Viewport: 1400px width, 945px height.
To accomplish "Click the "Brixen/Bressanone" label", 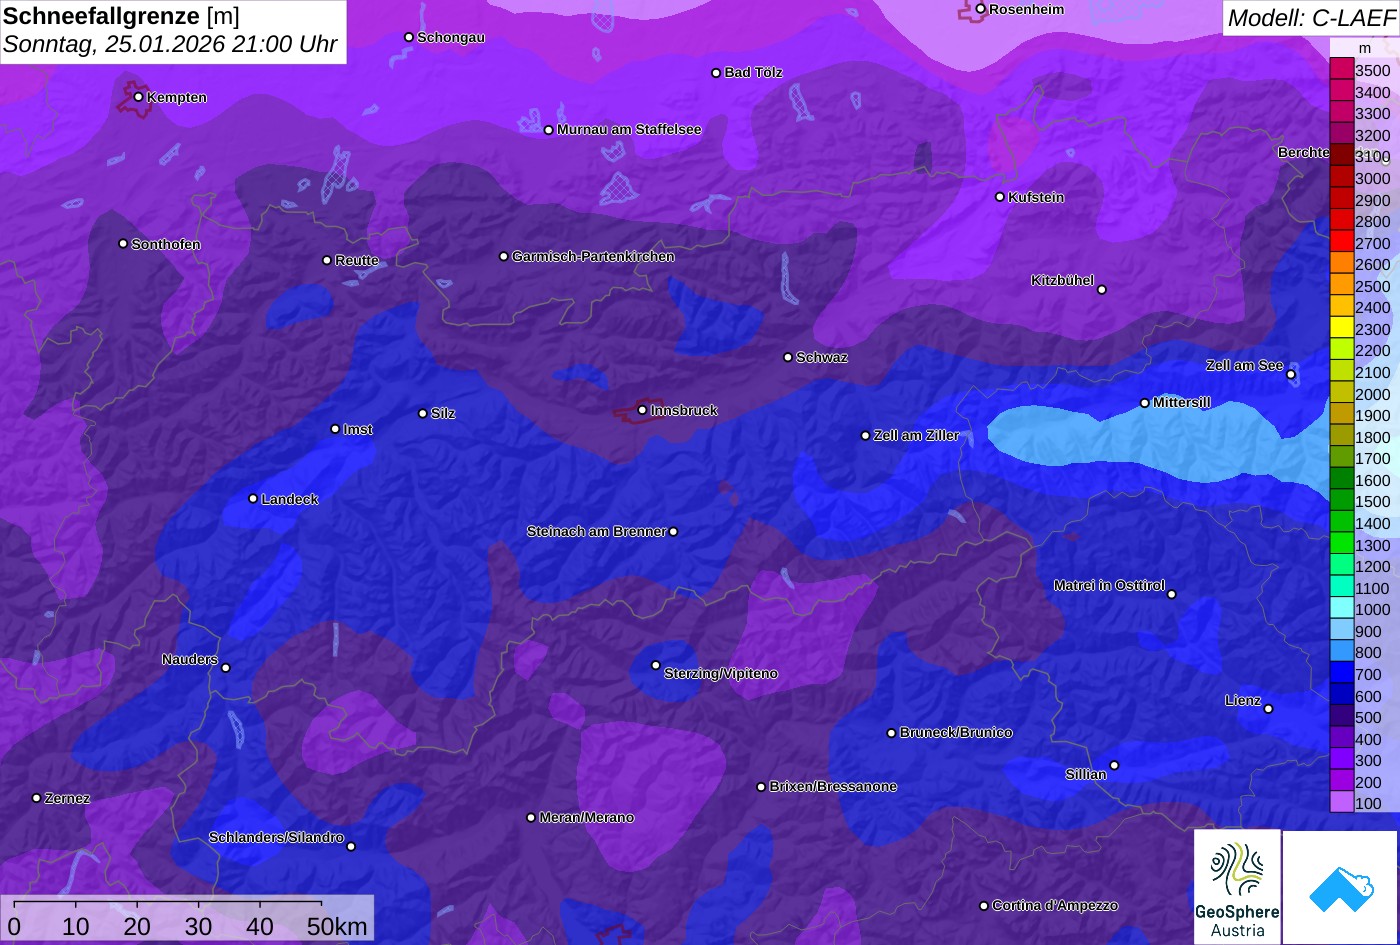I will click(x=833, y=787).
